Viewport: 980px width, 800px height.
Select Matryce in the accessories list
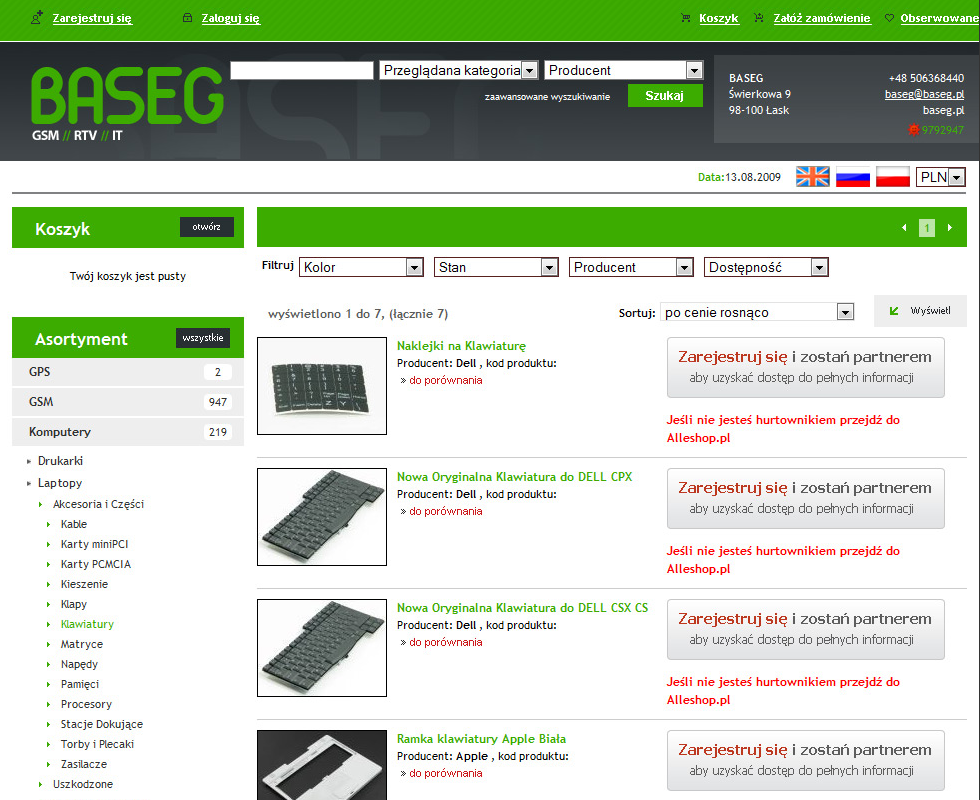tap(81, 644)
